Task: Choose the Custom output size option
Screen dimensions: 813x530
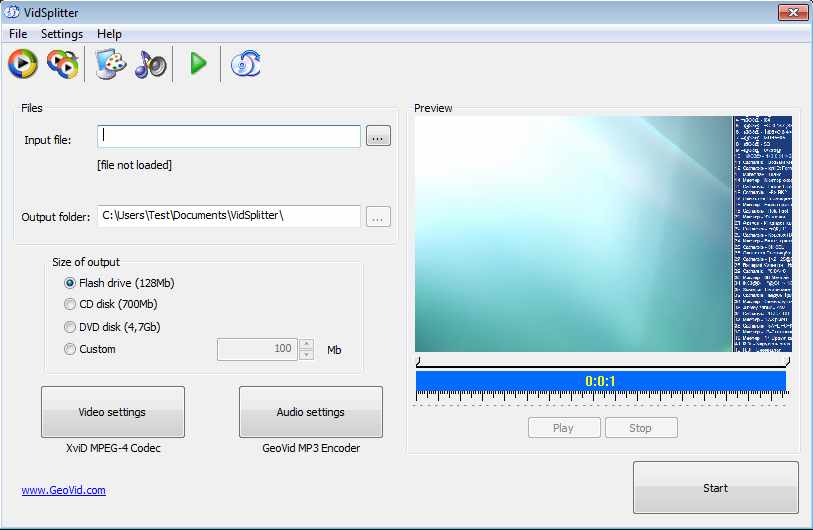Action: (x=70, y=349)
